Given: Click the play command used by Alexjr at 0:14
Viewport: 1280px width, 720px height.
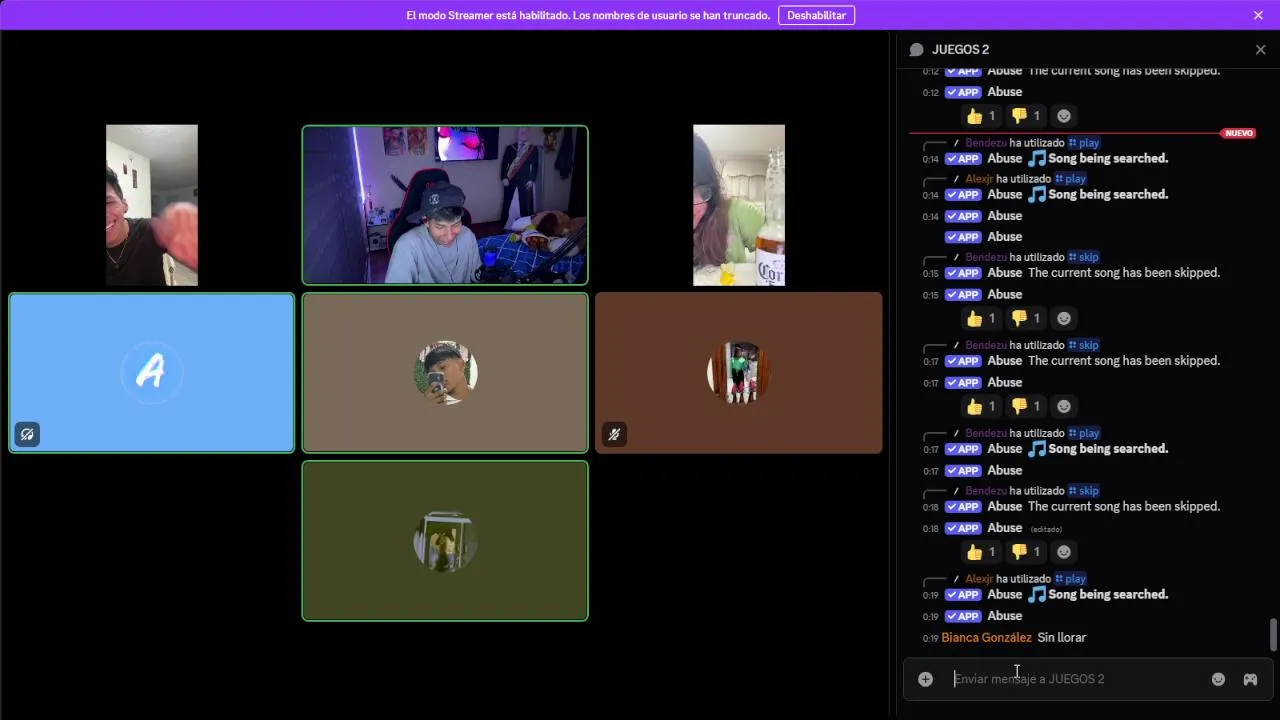Looking at the screenshot, I should (1070, 179).
